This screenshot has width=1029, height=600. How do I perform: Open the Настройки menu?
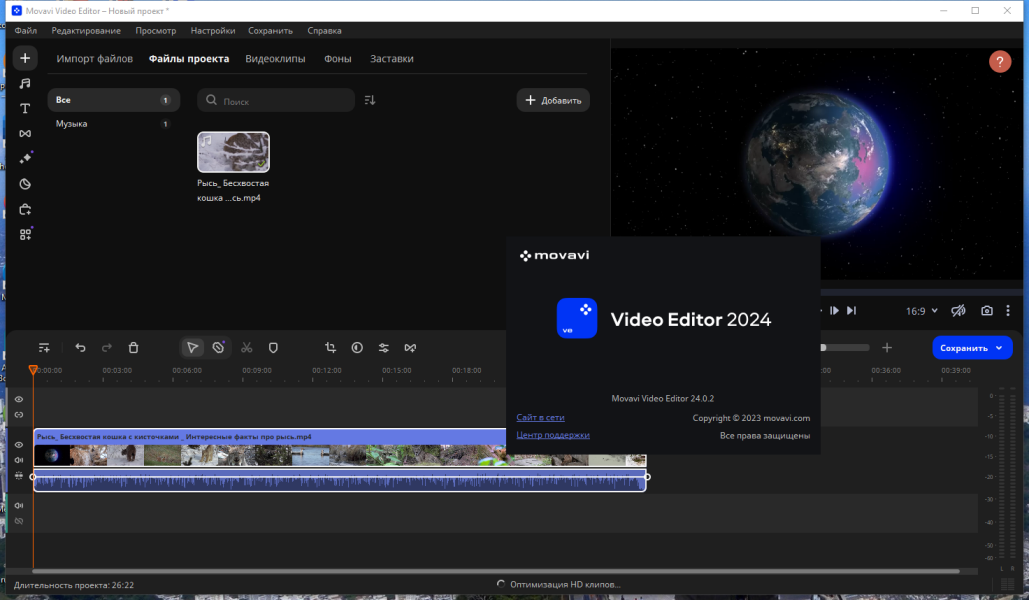(213, 31)
